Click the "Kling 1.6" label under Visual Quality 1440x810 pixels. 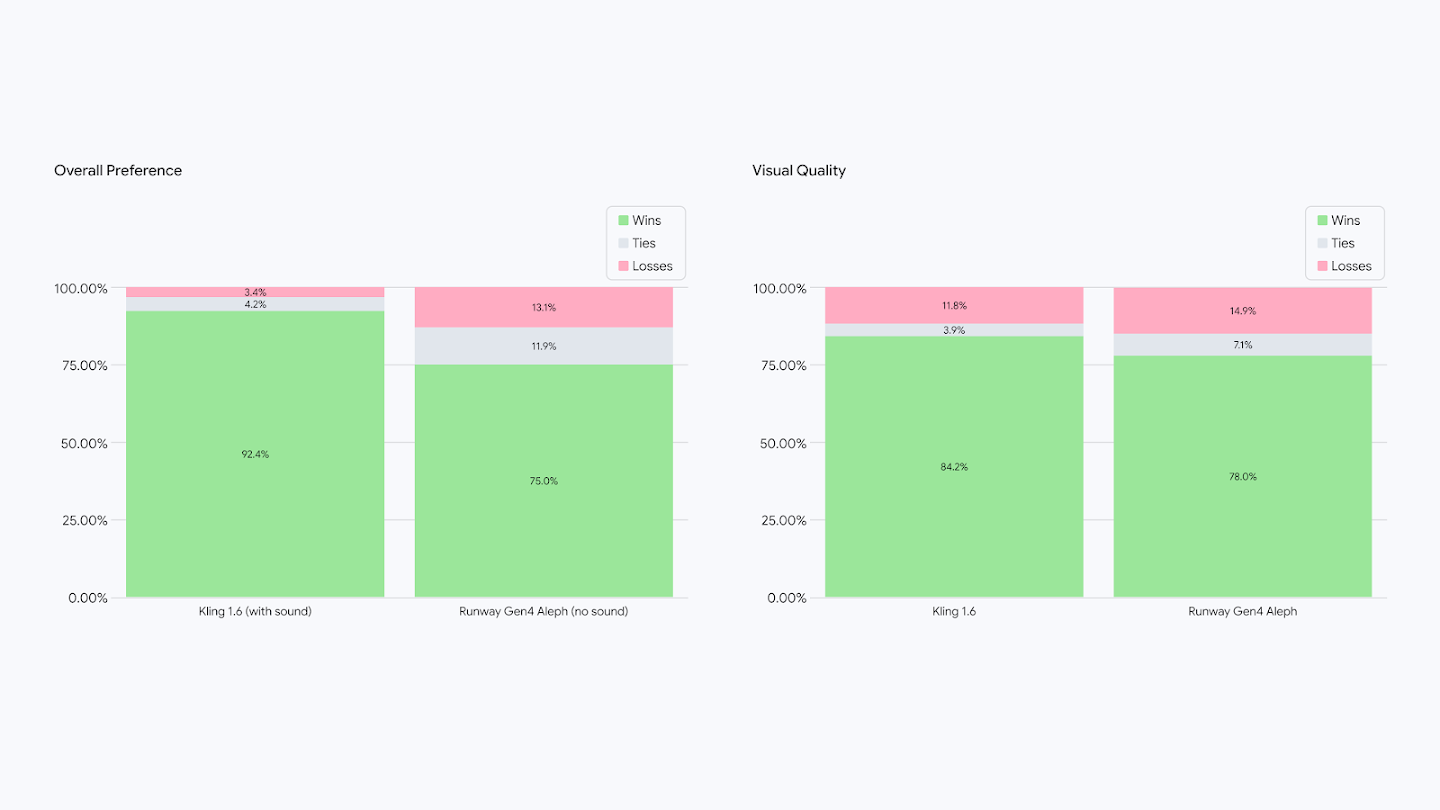coord(954,611)
